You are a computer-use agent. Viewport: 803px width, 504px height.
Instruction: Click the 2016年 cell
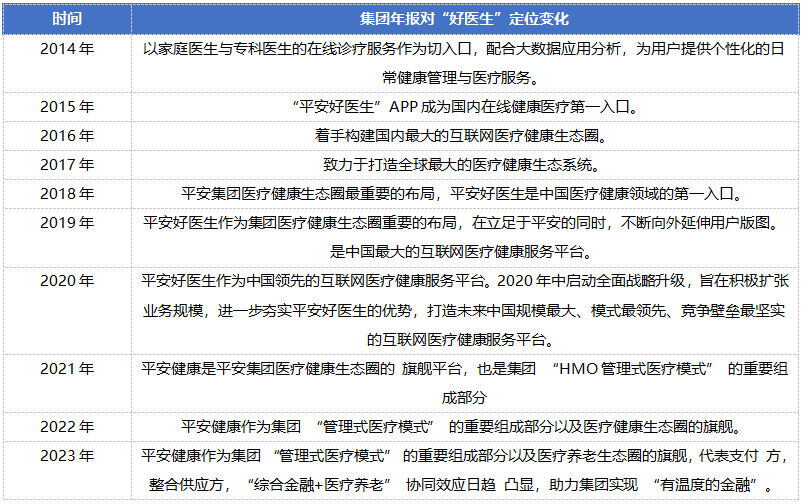pyautogui.click(x=67, y=136)
